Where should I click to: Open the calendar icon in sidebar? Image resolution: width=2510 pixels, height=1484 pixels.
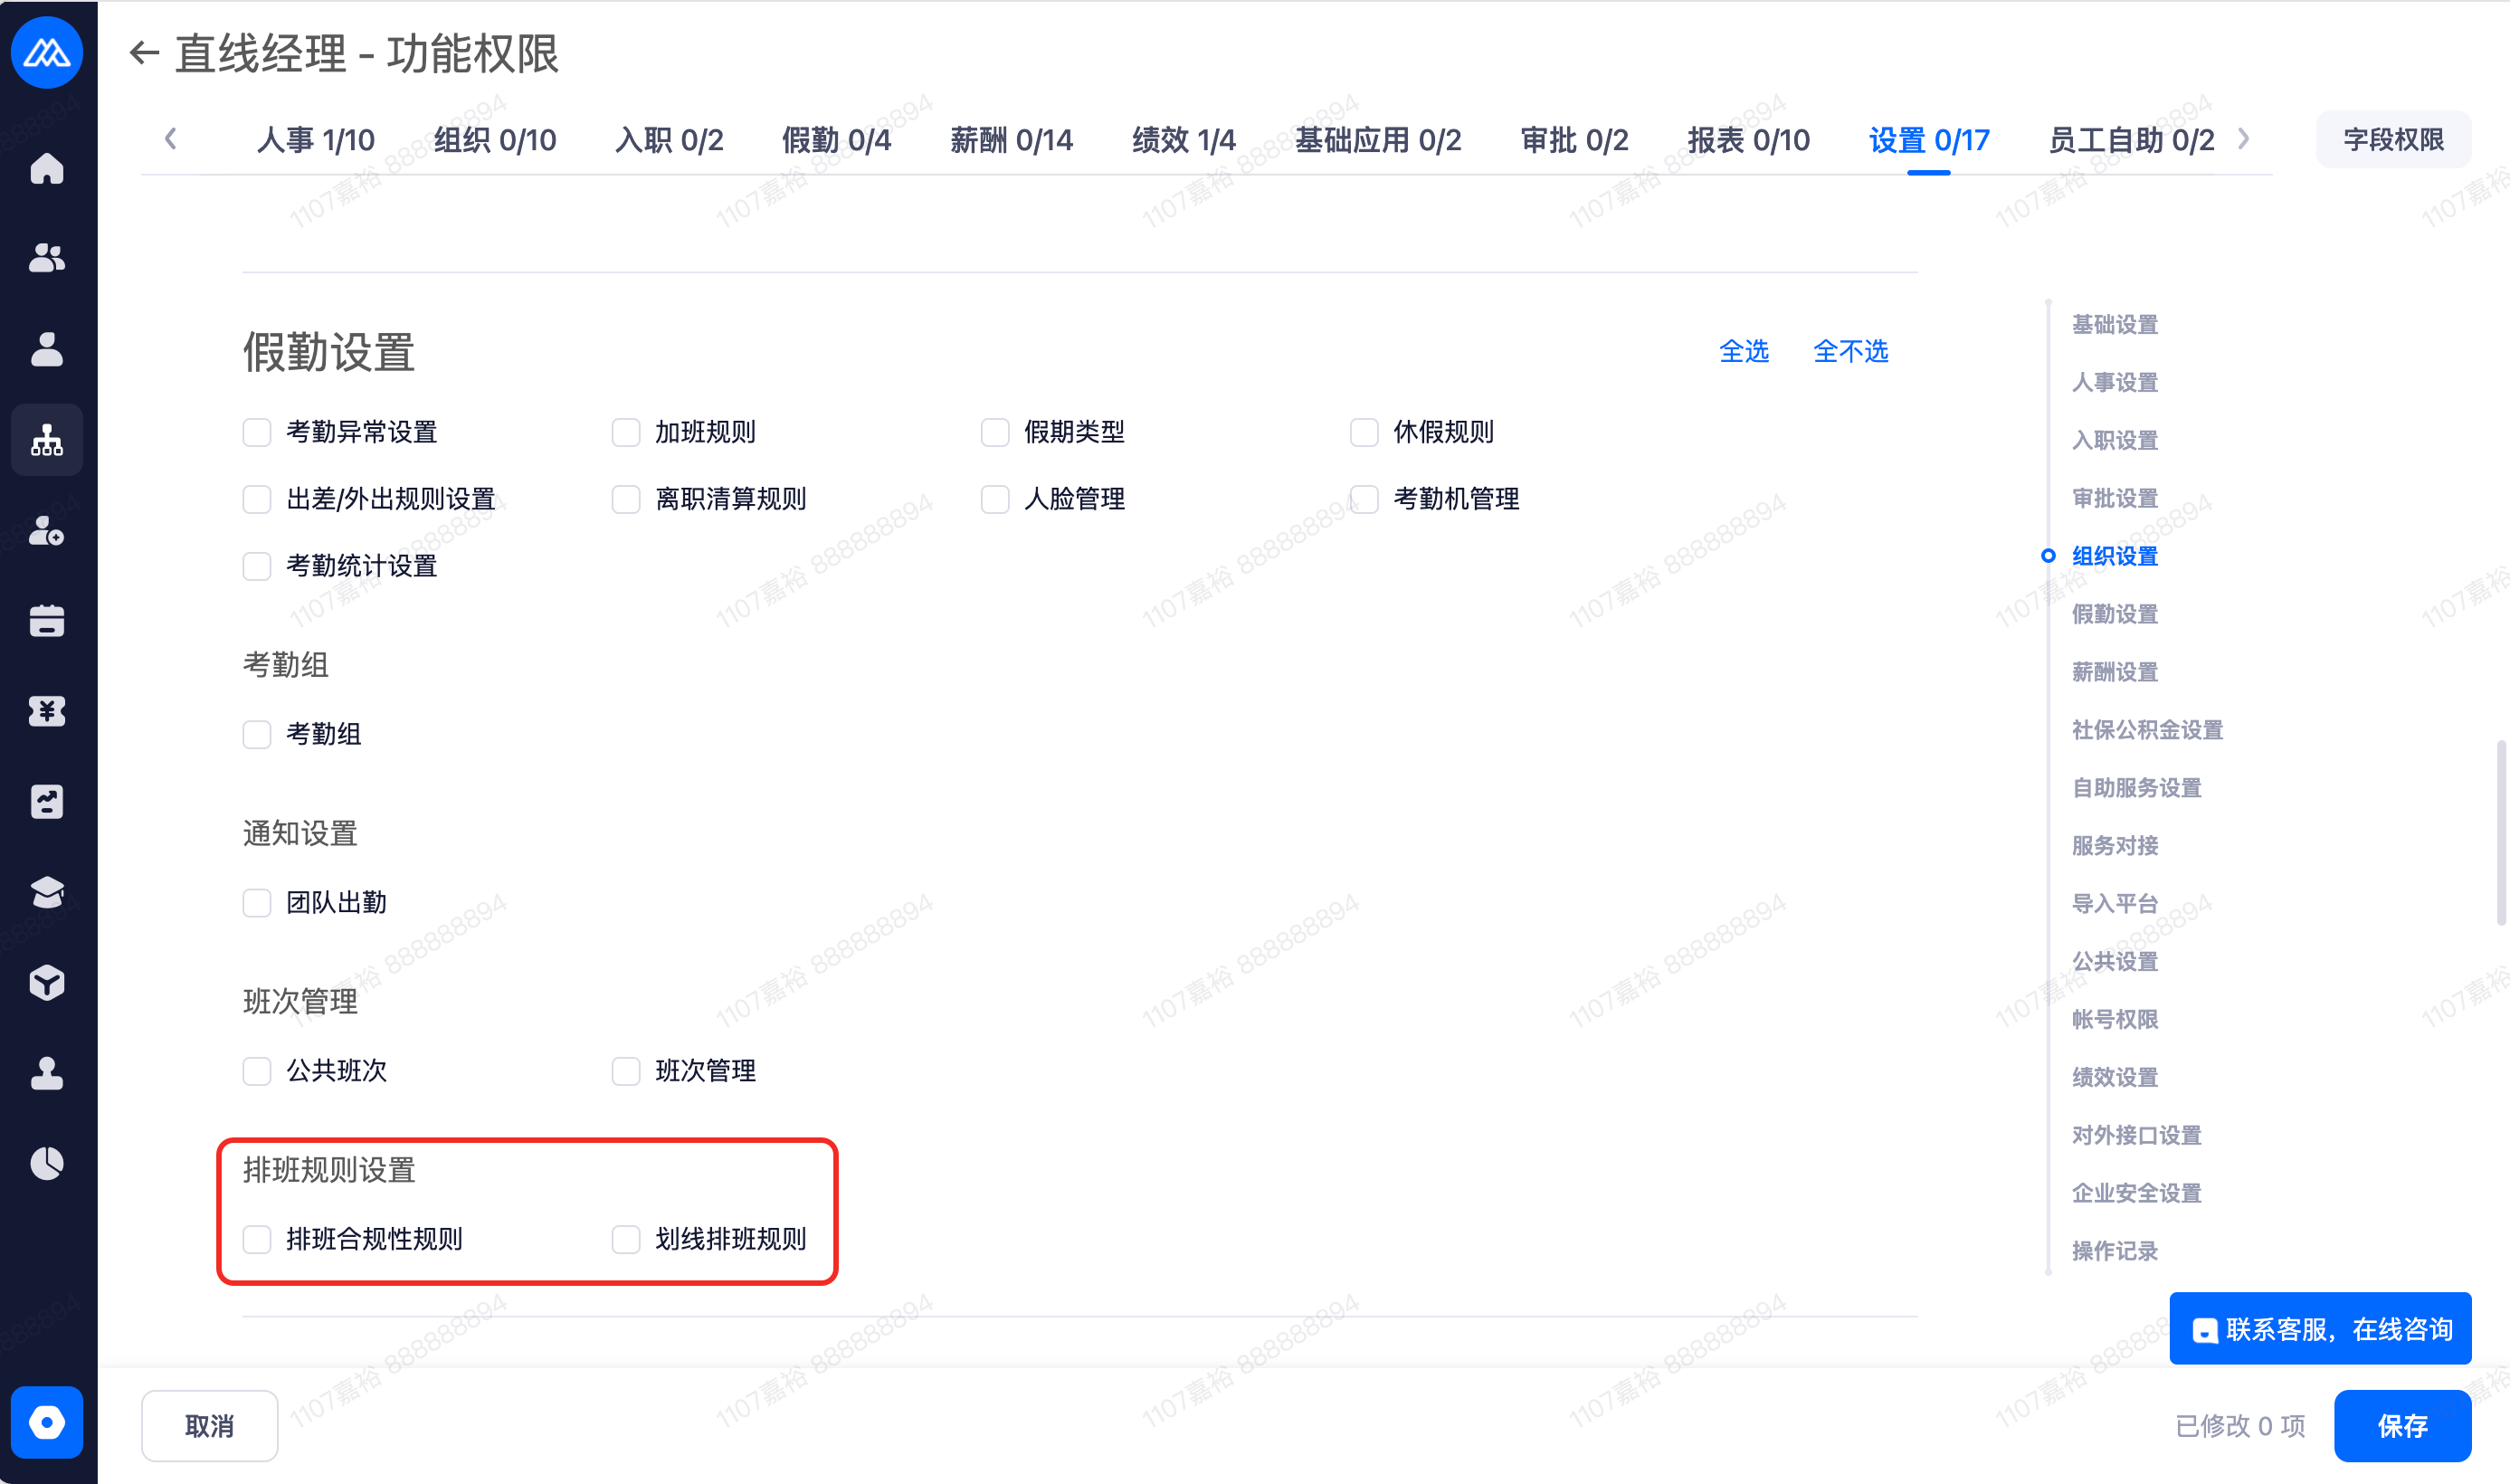[47, 621]
